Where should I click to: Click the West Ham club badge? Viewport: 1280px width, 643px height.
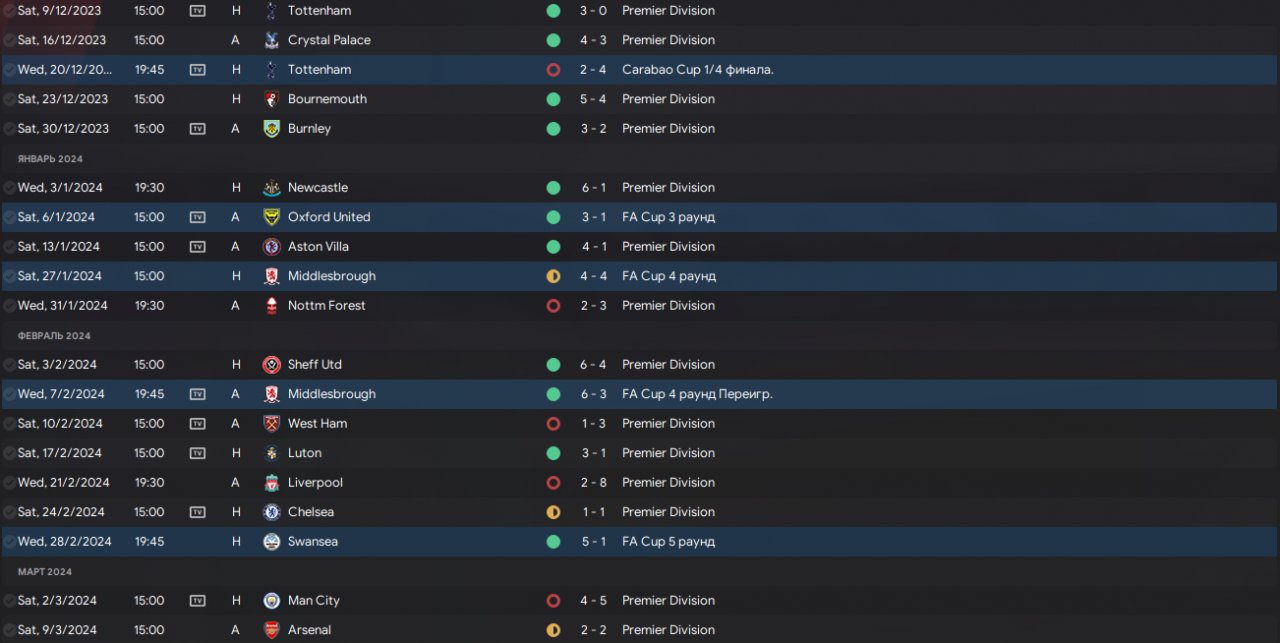click(x=271, y=423)
